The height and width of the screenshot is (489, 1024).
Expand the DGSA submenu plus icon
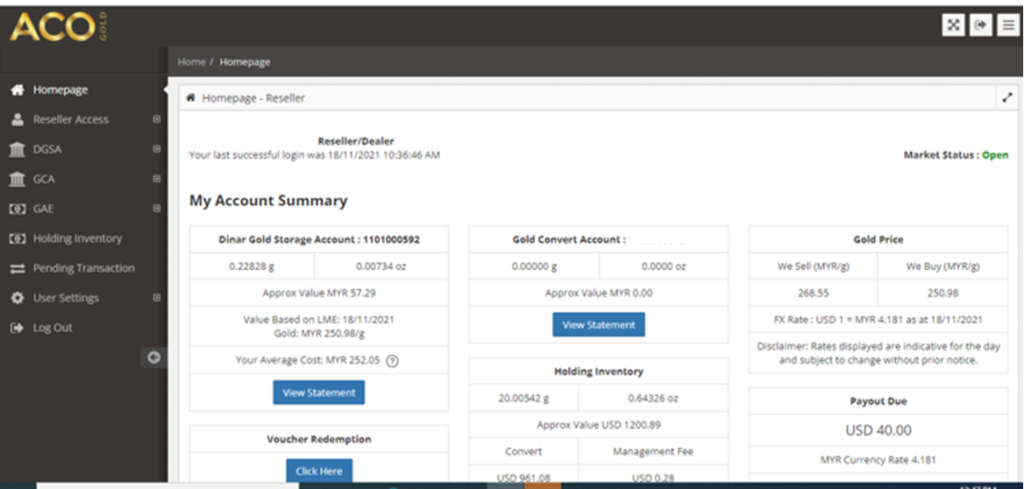[156, 149]
